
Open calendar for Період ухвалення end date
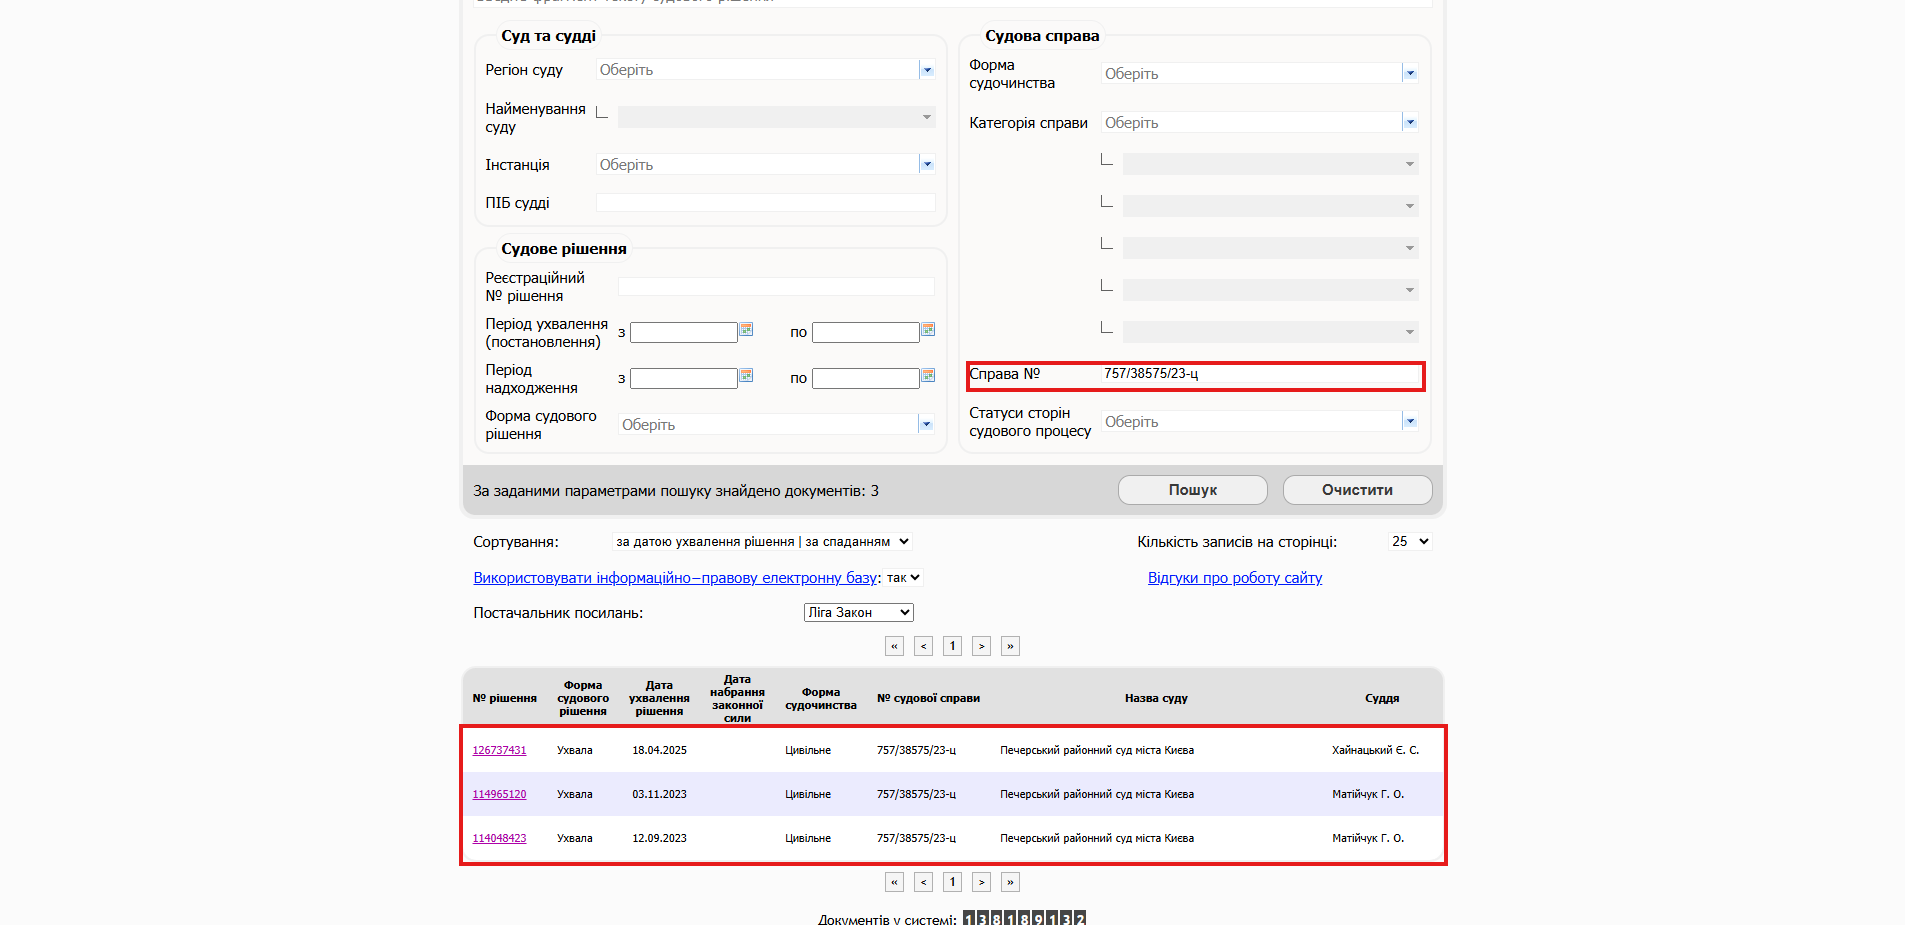pos(928,330)
